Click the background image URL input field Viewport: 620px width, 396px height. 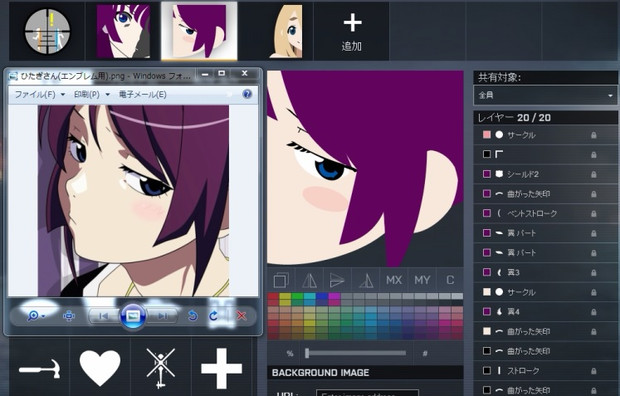(367, 393)
